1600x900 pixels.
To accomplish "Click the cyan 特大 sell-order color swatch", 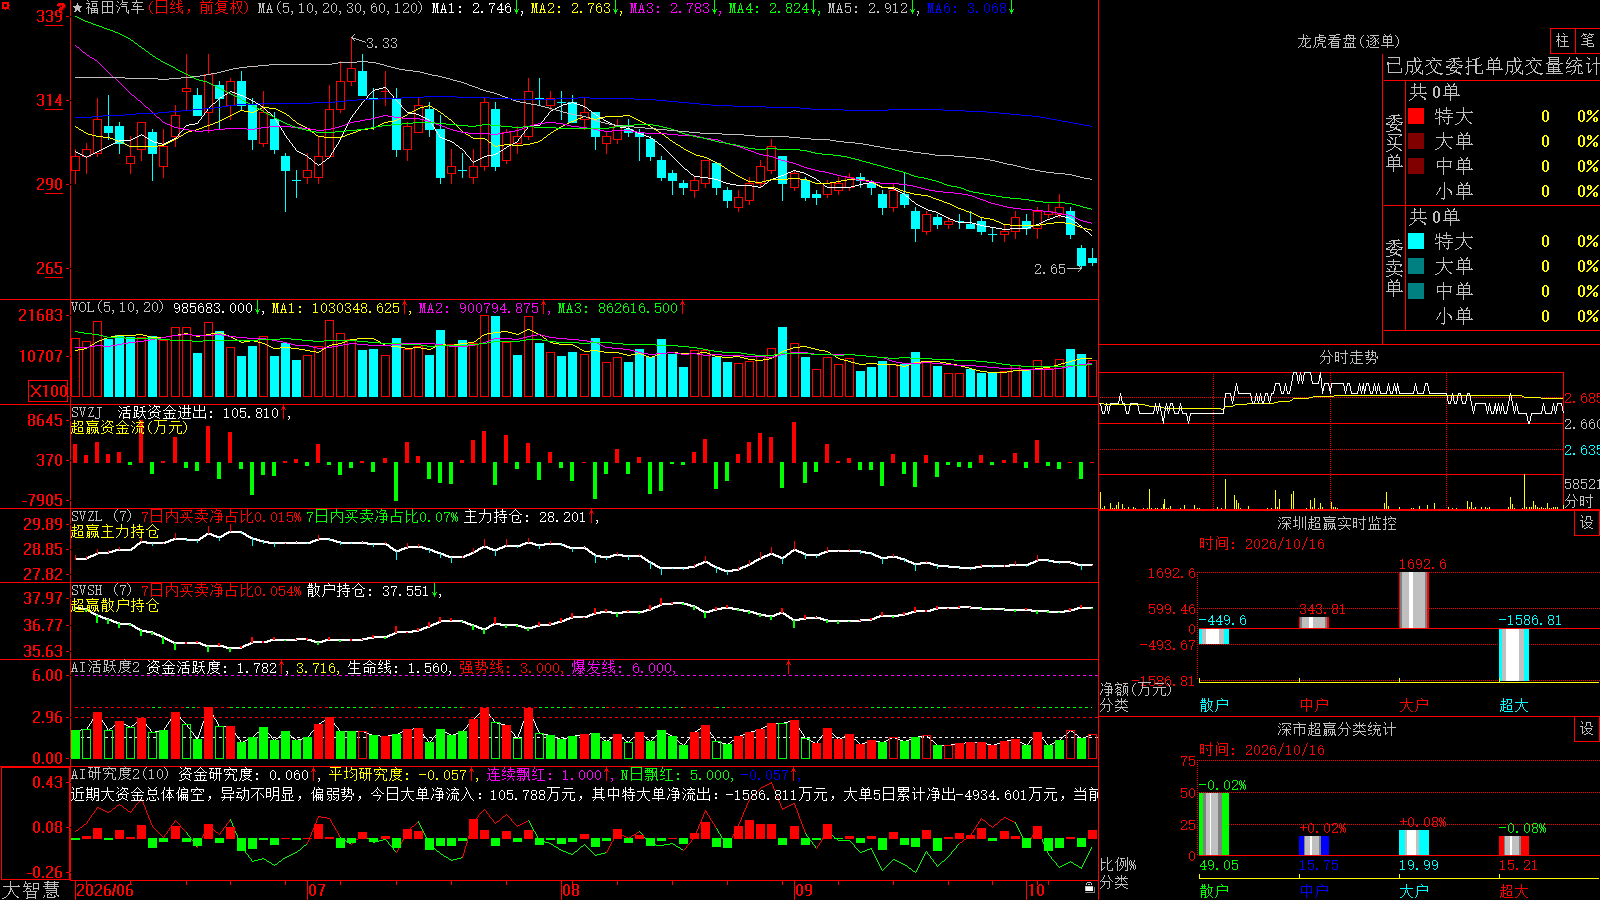I will (1416, 241).
